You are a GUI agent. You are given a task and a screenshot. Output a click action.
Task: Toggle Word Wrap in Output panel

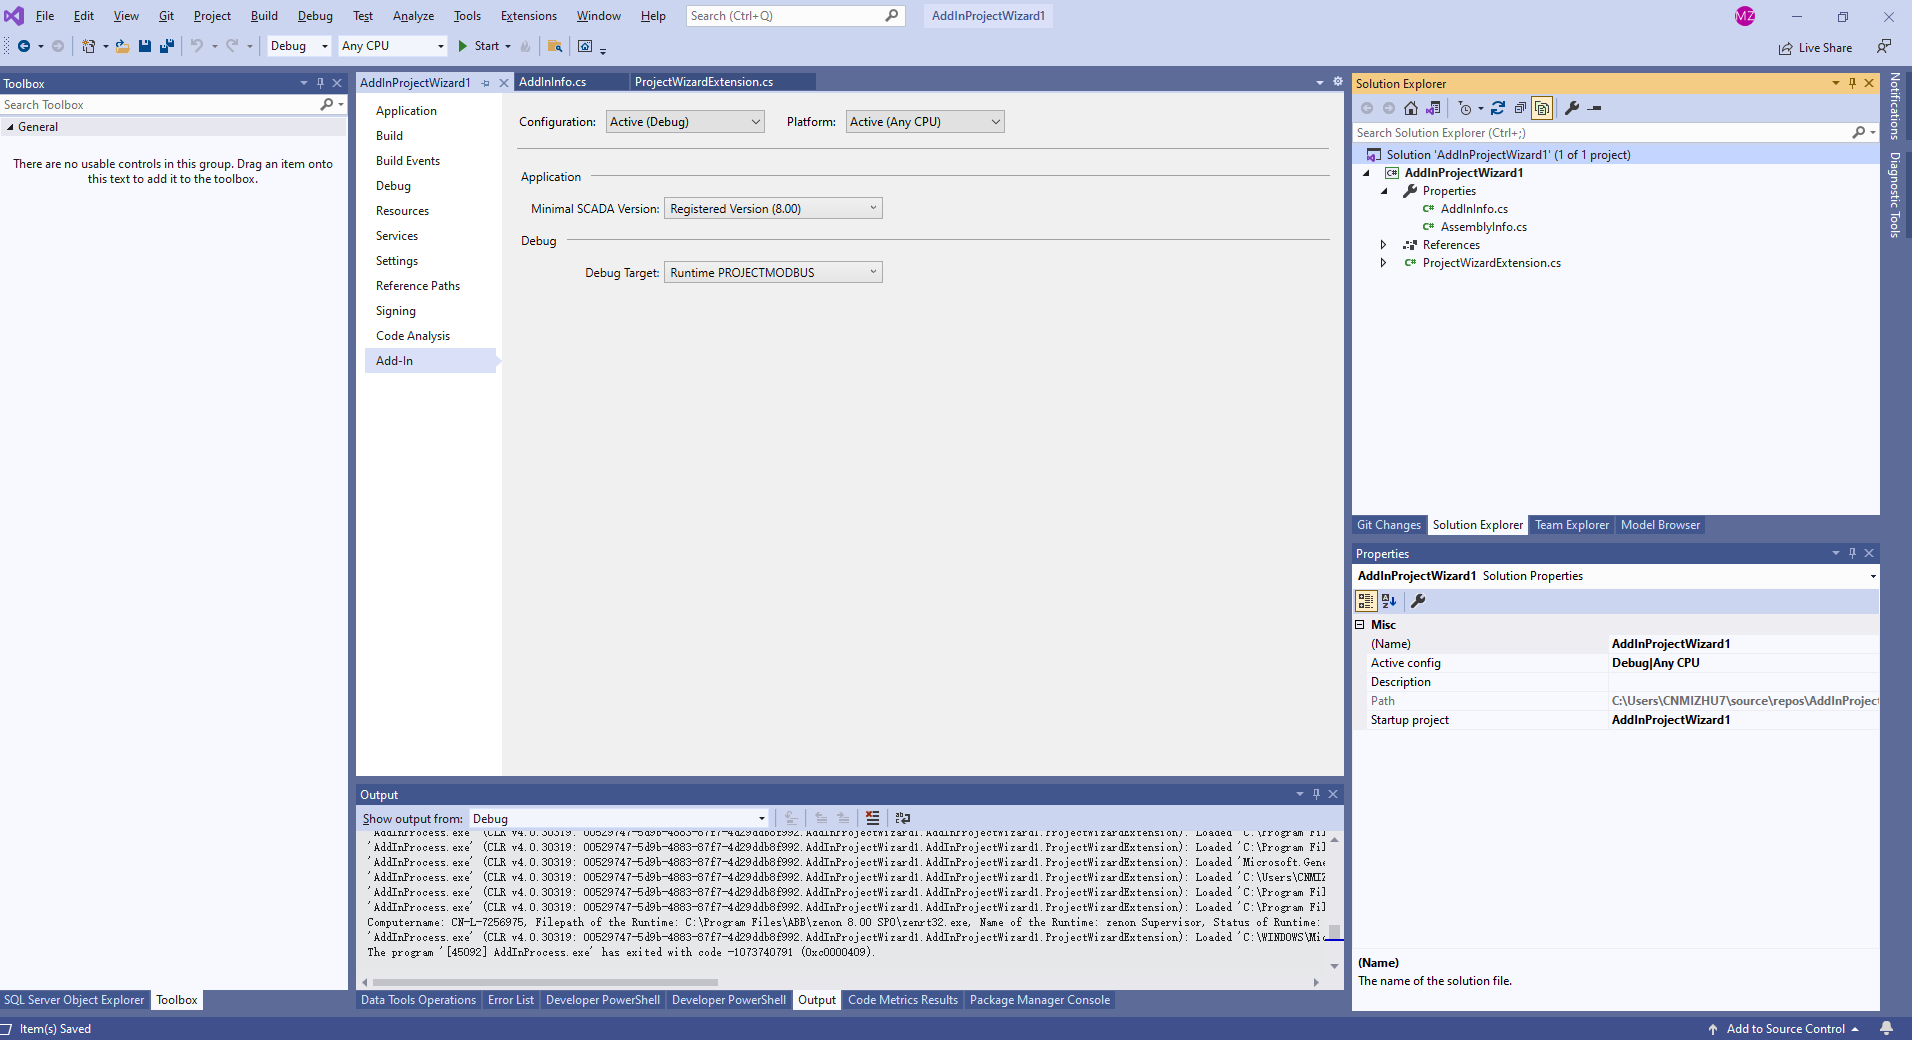[903, 818]
